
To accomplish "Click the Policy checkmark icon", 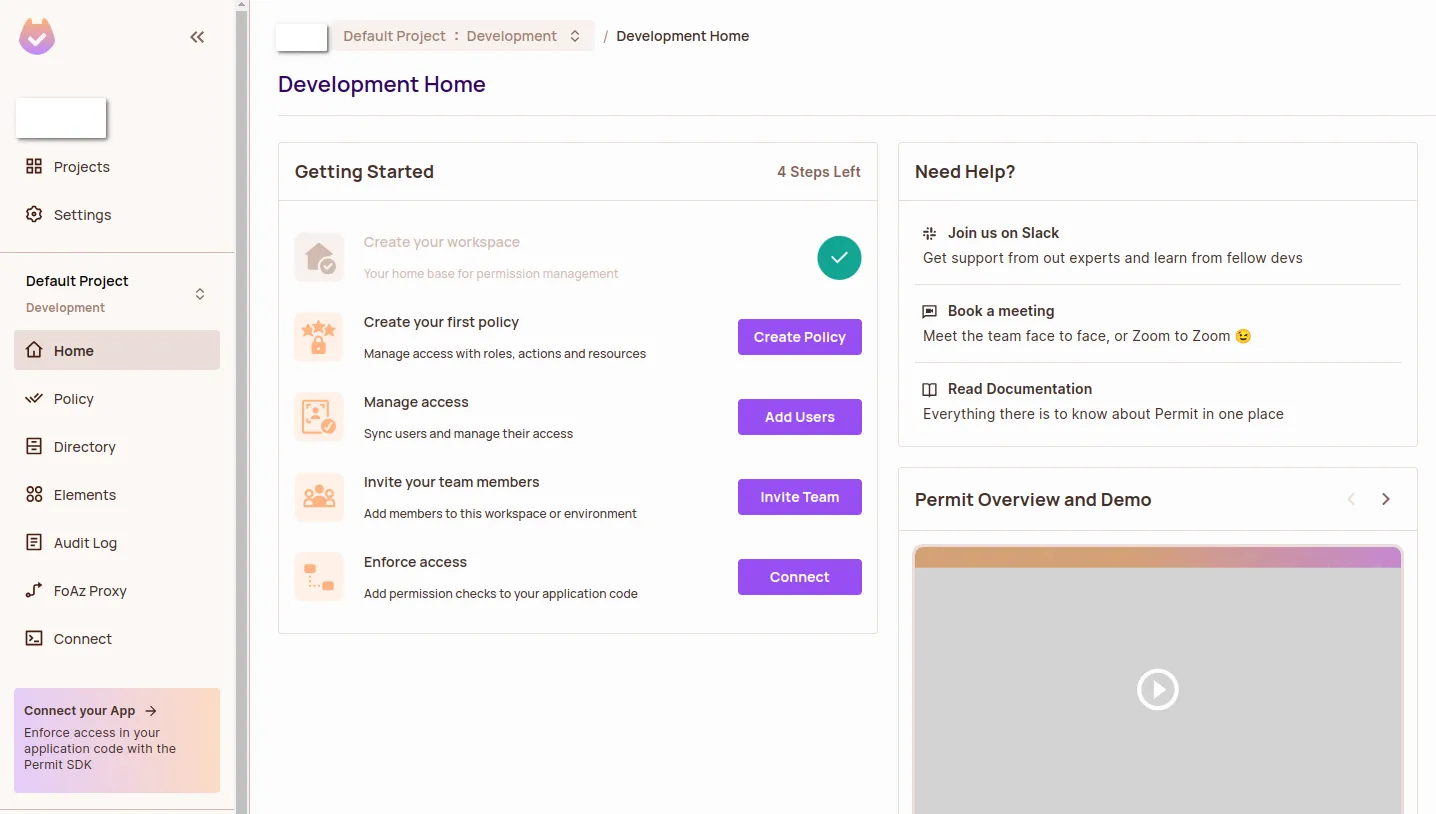I will click(x=34, y=399).
